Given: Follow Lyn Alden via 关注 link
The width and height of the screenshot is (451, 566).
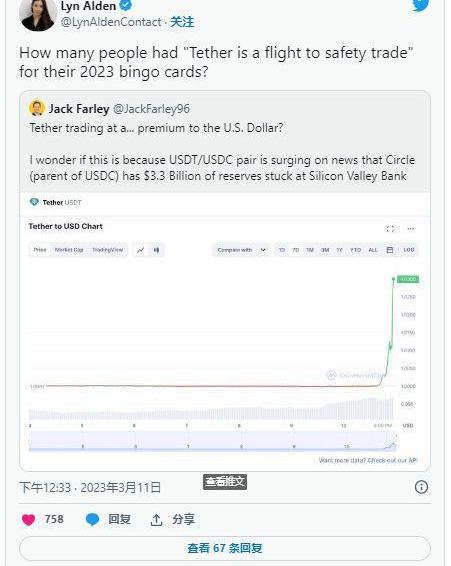Looking at the screenshot, I should [x=182, y=22].
